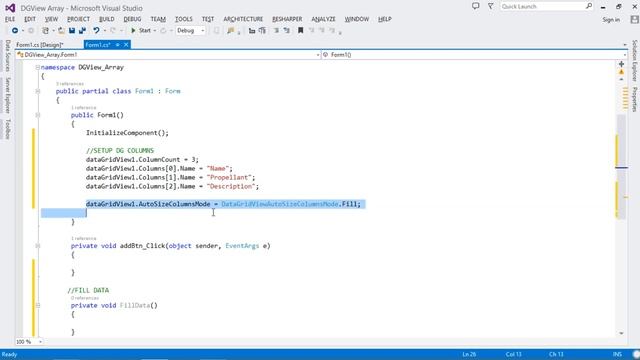Open the Debug configuration dropdown
This screenshot has height=360, width=640.
191,31
